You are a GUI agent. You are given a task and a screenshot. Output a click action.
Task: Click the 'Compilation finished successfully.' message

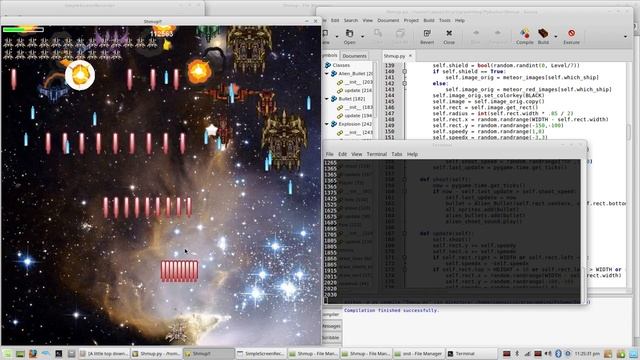[391, 310]
